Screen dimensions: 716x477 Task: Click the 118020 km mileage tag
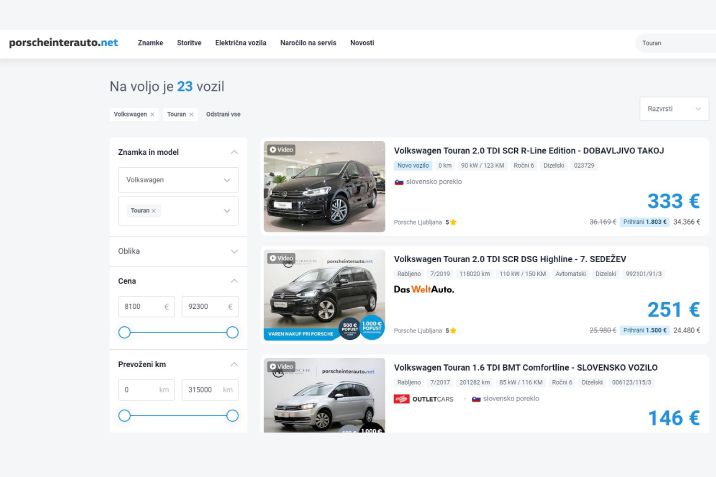[x=475, y=274]
